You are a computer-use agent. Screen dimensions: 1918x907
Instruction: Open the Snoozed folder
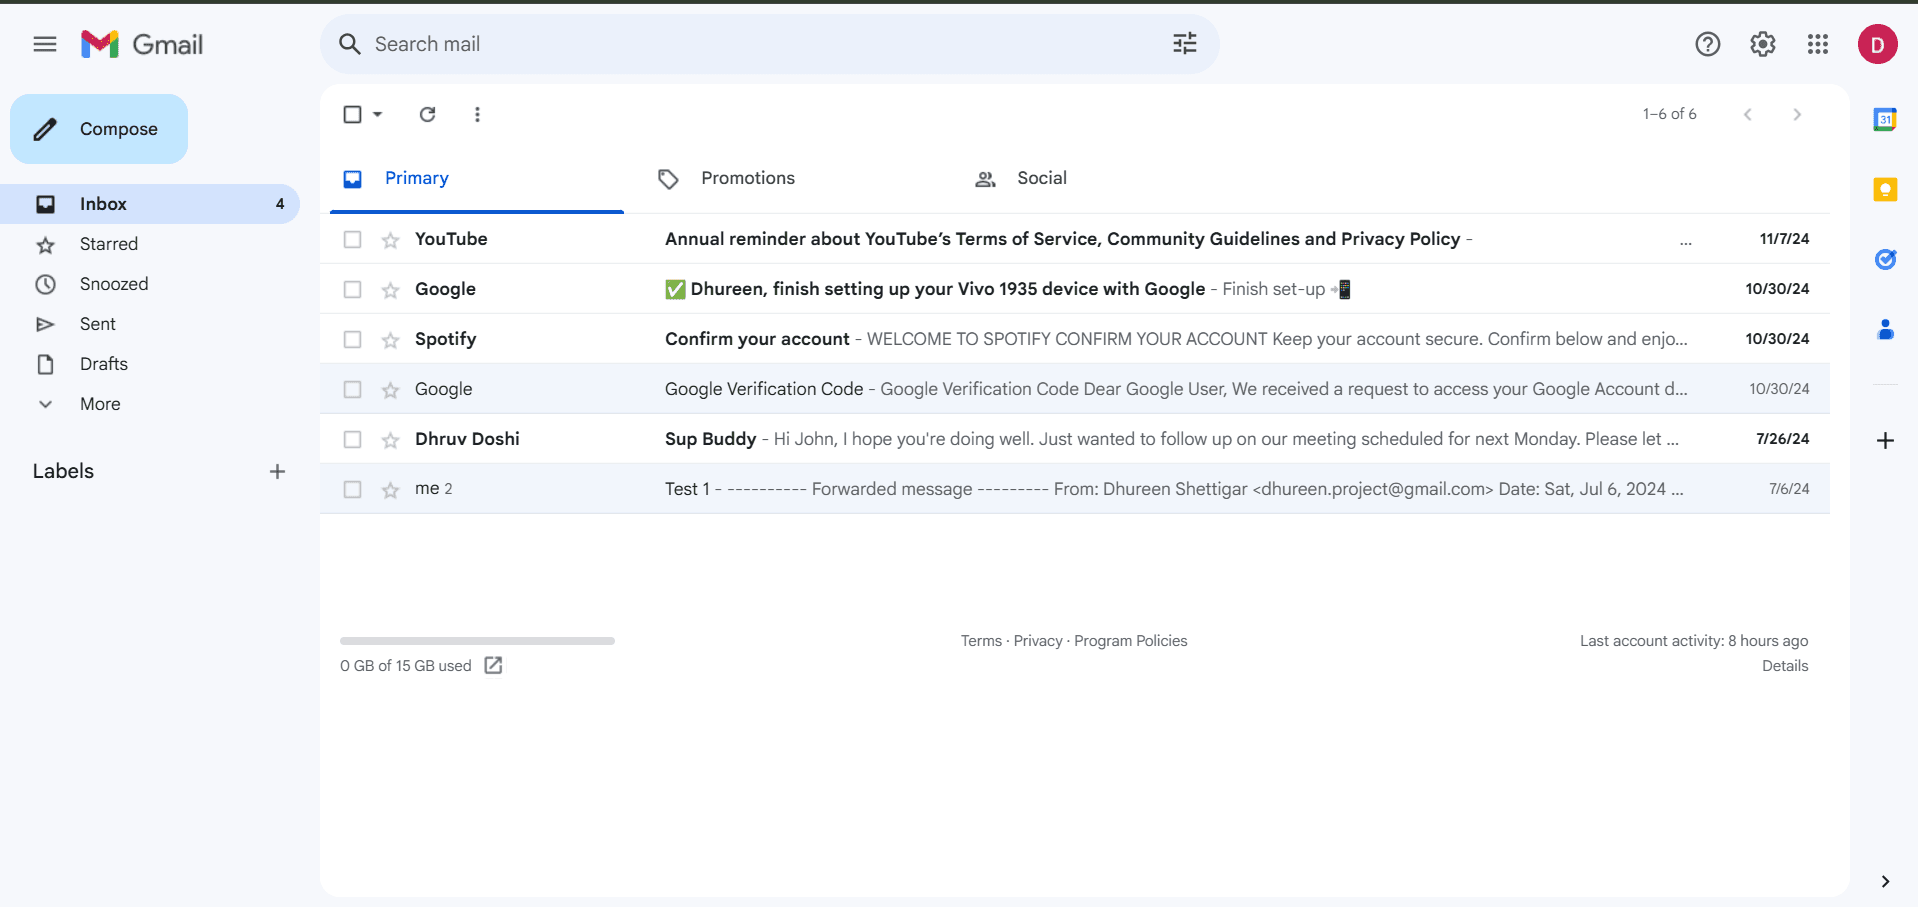tap(150, 284)
